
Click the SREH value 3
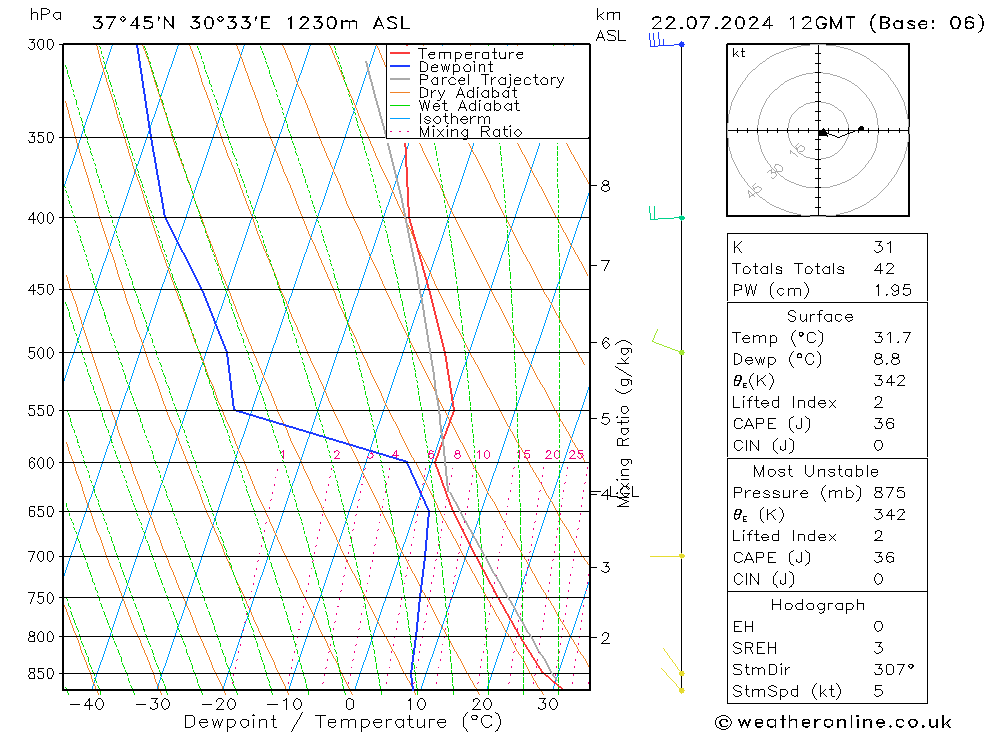878,648
